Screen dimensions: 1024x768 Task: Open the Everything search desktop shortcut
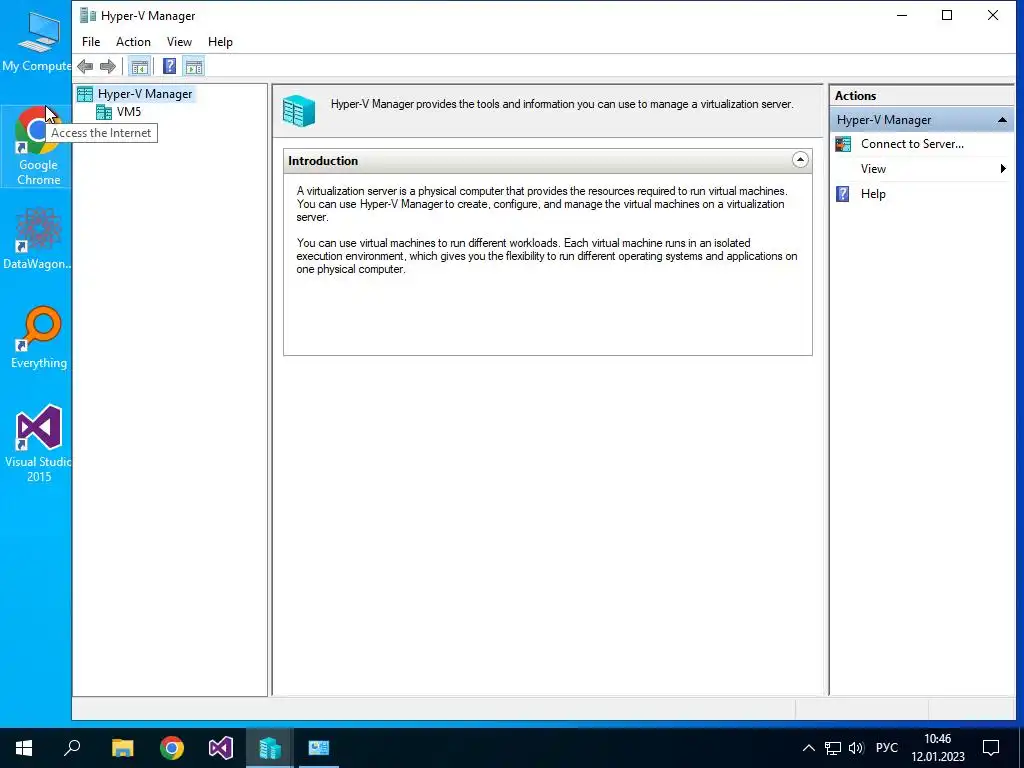pos(39,338)
